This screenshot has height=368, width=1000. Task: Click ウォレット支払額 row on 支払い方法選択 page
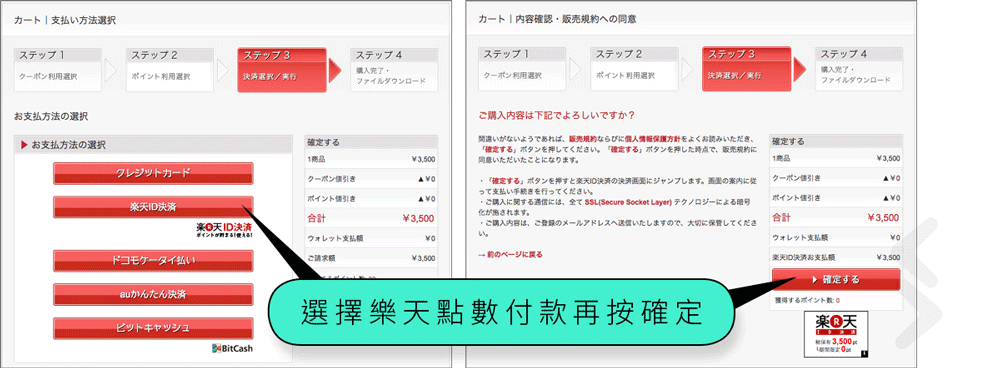point(371,239)
